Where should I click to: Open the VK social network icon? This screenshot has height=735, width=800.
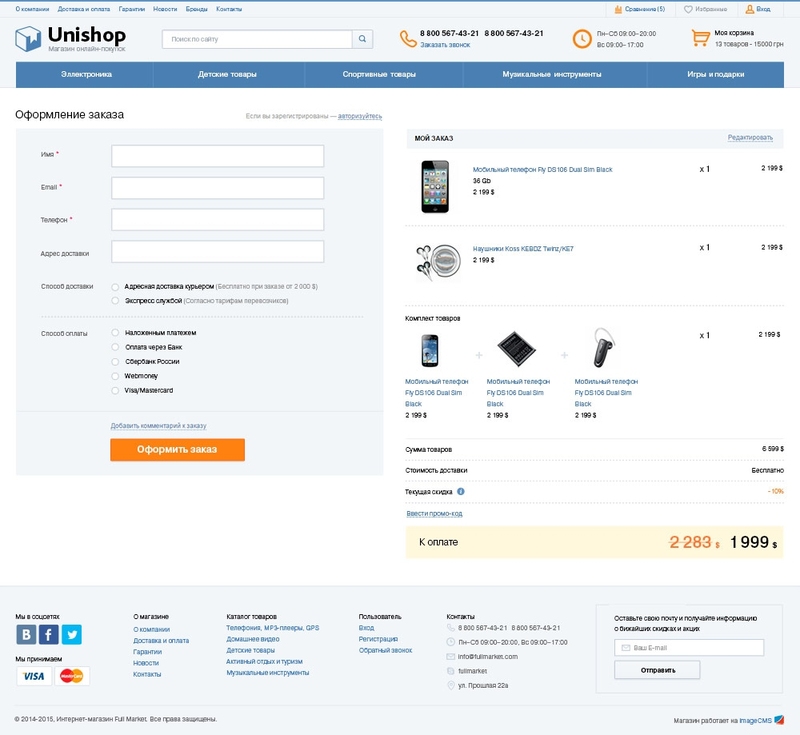[26, 635]
